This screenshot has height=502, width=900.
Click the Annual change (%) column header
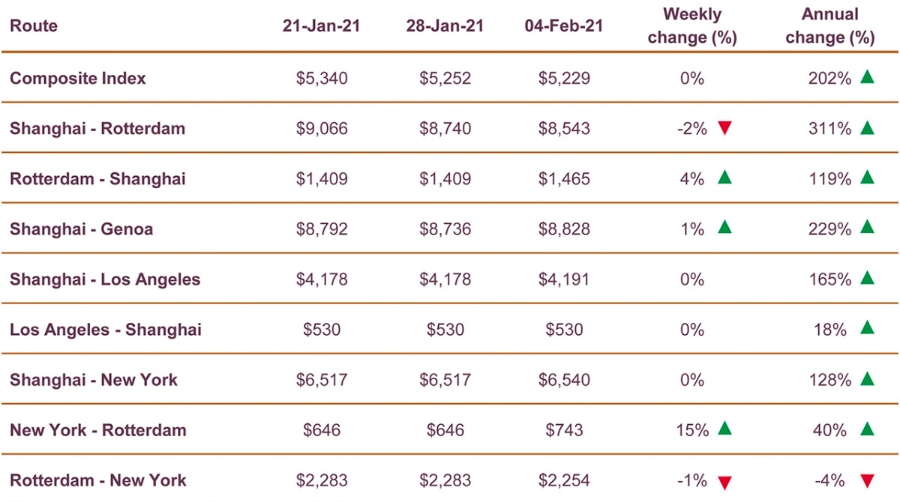click(830, 26)
